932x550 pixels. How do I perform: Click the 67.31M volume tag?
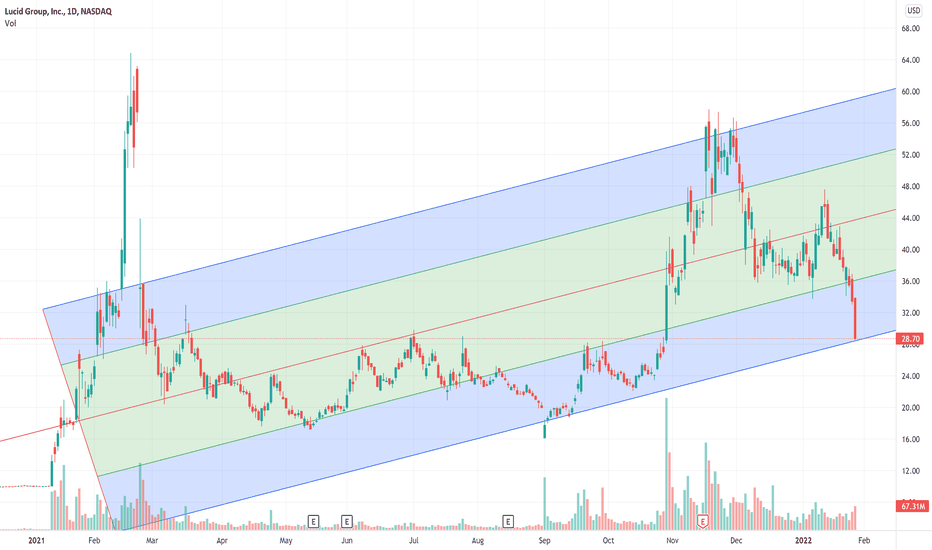912,506
